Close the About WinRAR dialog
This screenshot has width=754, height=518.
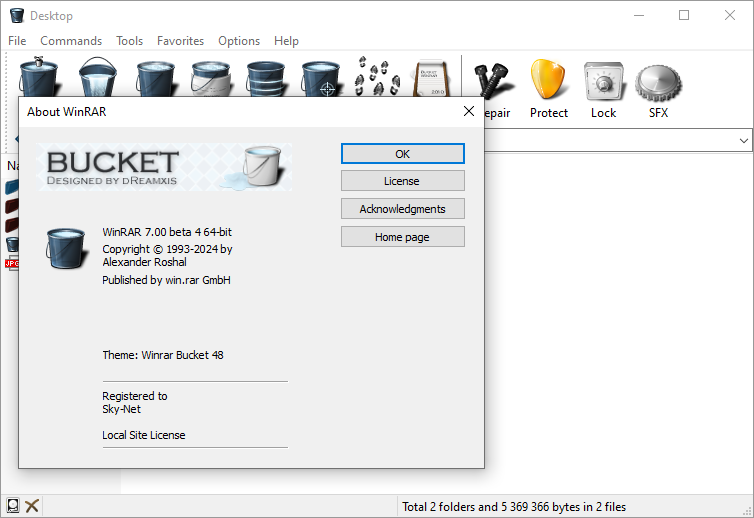pos(469,112)
